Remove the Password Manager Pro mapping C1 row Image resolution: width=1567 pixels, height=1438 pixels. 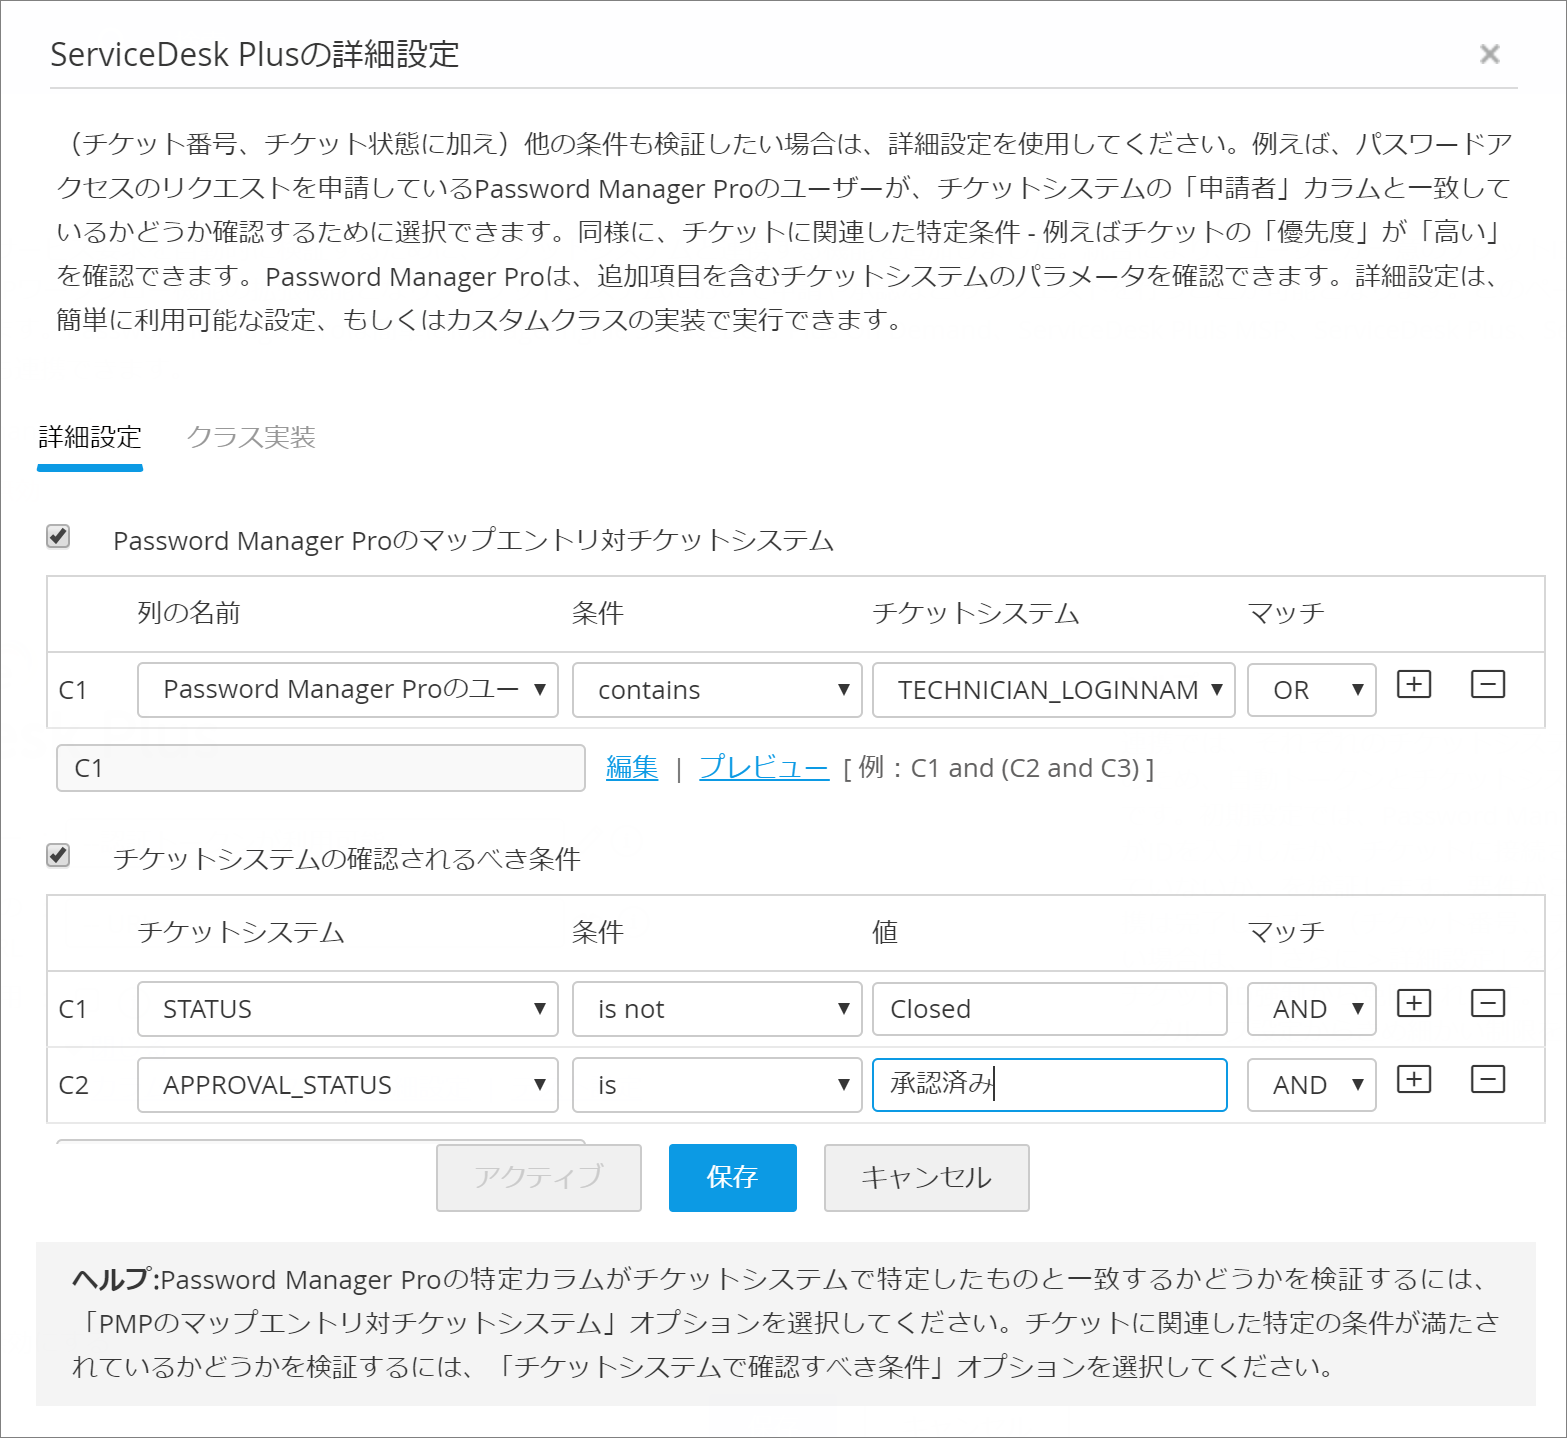pos(1487,685)
